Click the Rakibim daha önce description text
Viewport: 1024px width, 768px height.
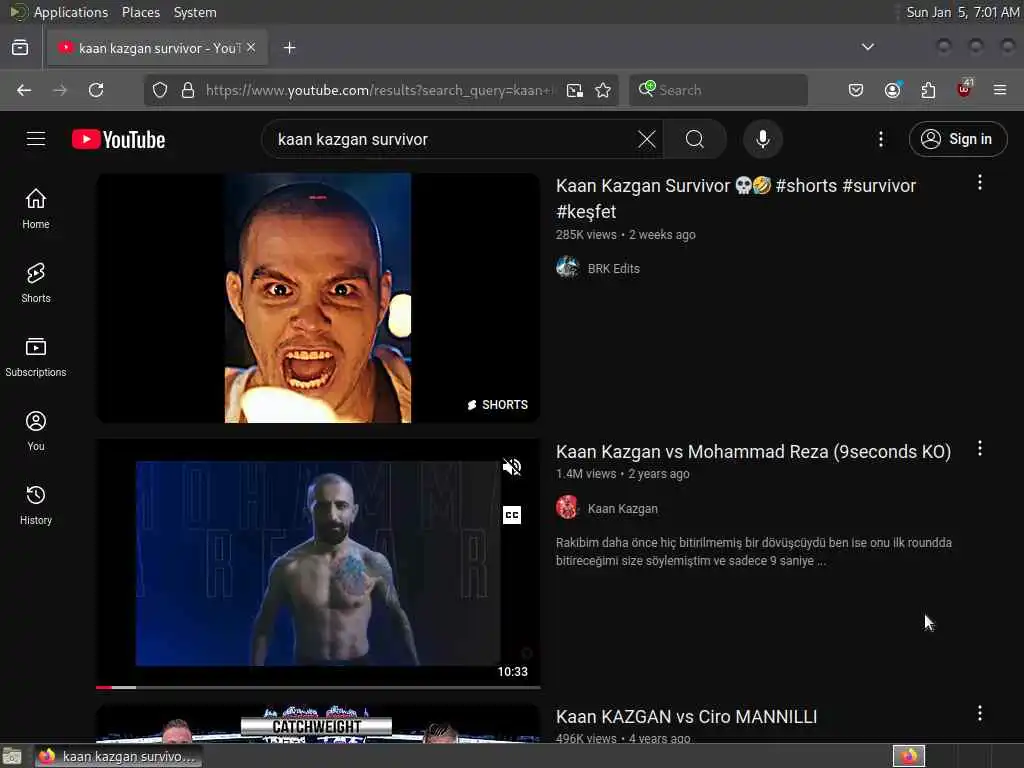(754, 552)
